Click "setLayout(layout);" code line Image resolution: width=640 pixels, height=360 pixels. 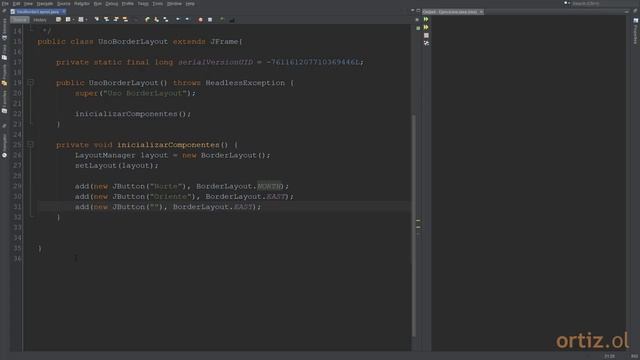tap(117, 165)
